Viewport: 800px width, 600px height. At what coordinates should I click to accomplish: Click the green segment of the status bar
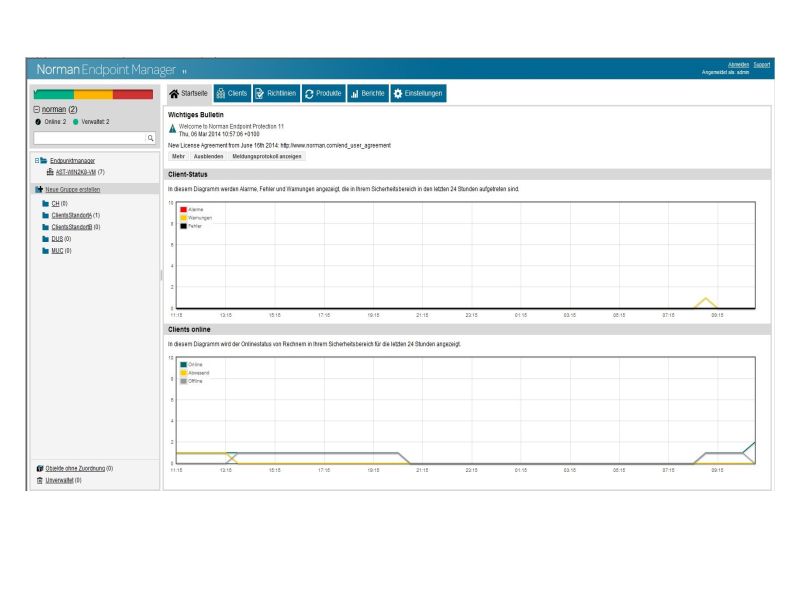[x=54, y=94]
